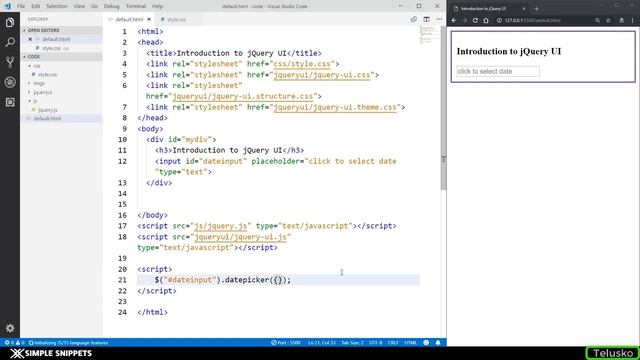
Task: Switch to the style.css editor tab
Action: 176,20
